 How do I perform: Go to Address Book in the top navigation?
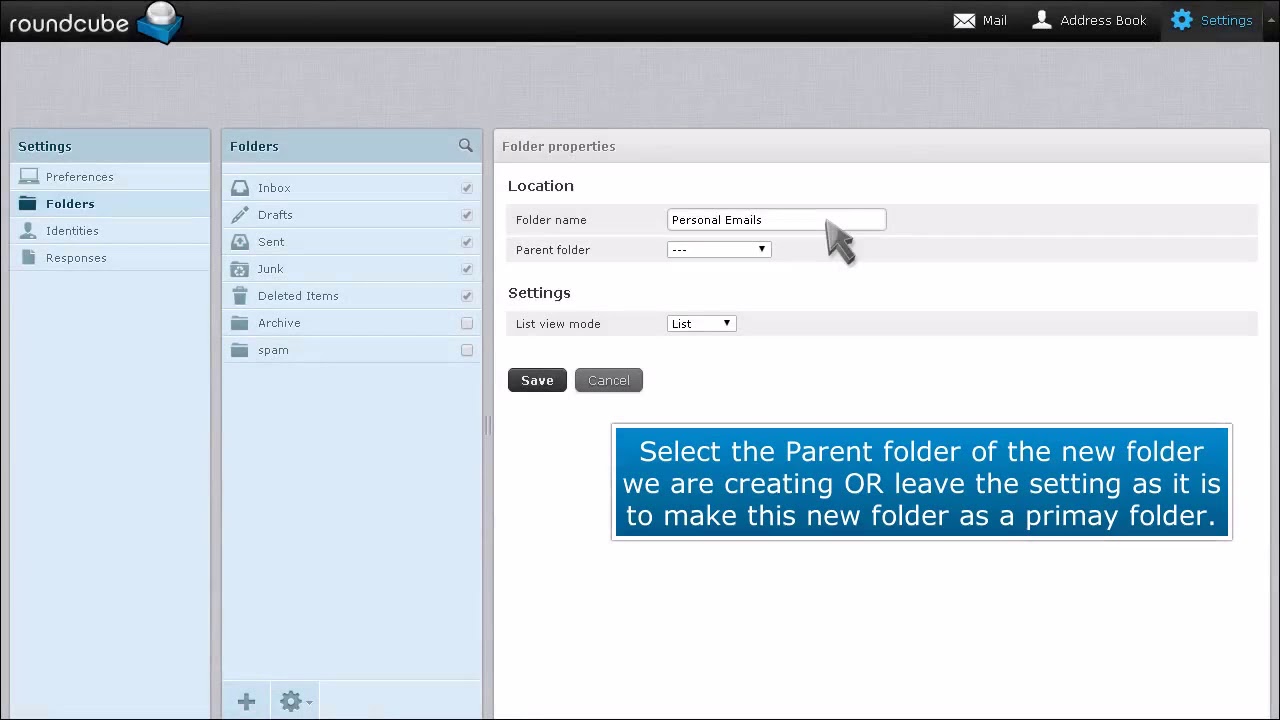tap(1089, 20)
